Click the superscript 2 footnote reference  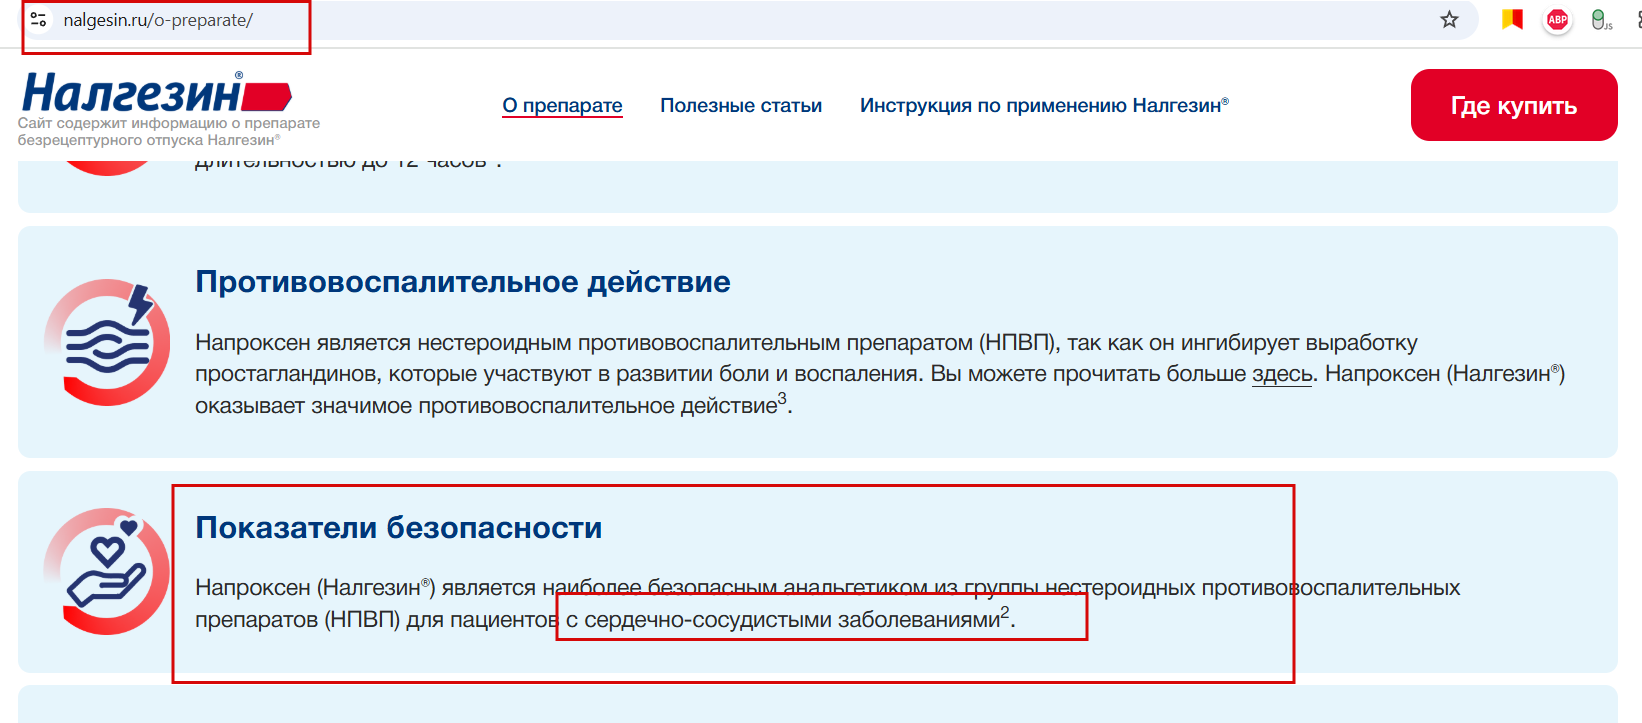(1005, 612)
